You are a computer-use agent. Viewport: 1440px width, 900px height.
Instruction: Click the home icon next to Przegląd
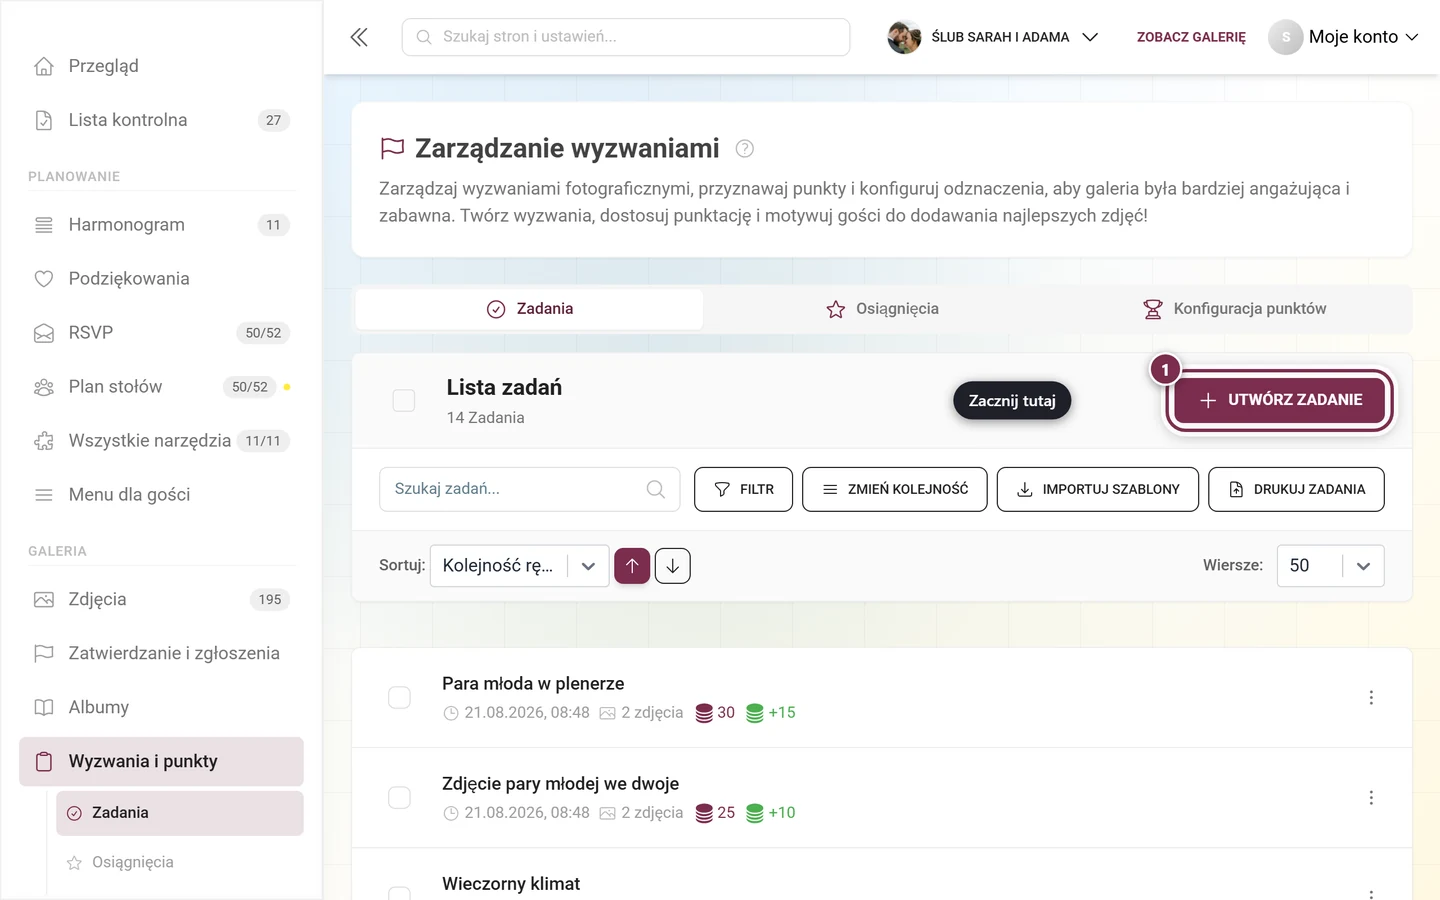[44, 66]
